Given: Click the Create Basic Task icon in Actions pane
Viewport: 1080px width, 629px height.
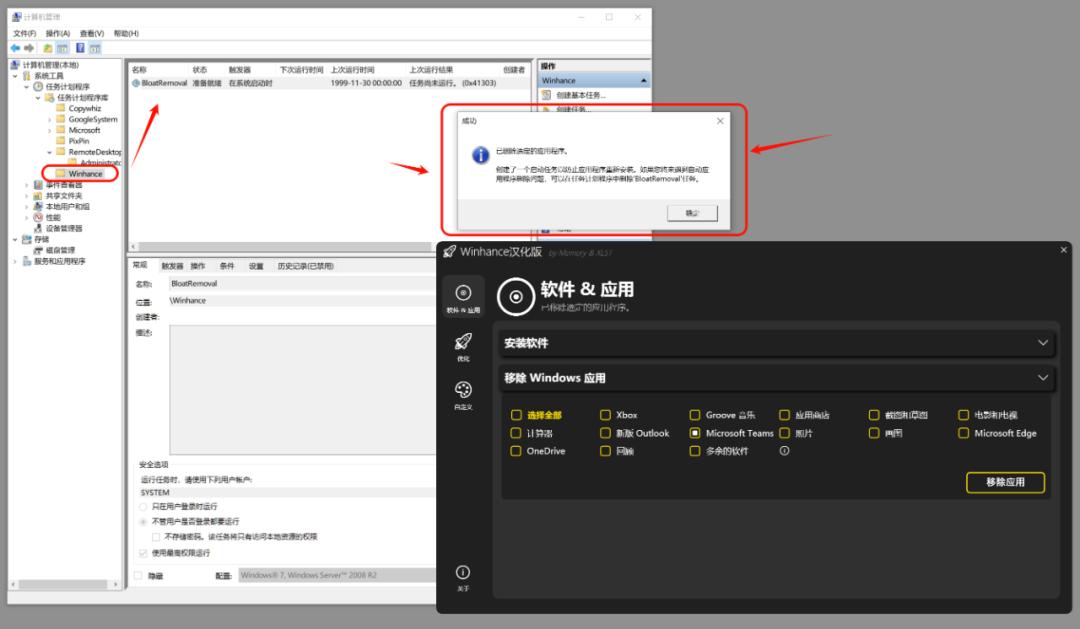Looking at the screenshot, I should pyautogui.click(x=546, y=95).
